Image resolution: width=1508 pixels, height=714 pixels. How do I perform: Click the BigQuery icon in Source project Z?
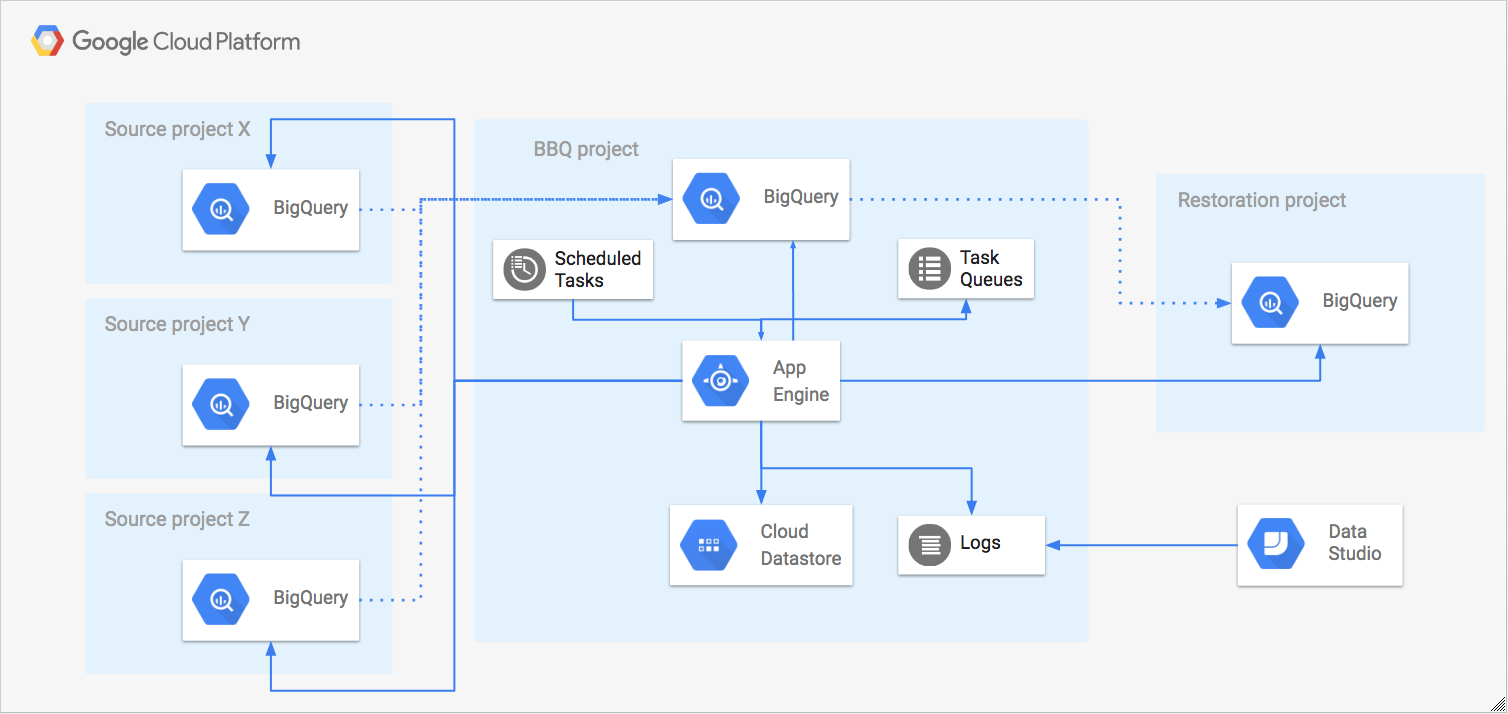(221, 598)
